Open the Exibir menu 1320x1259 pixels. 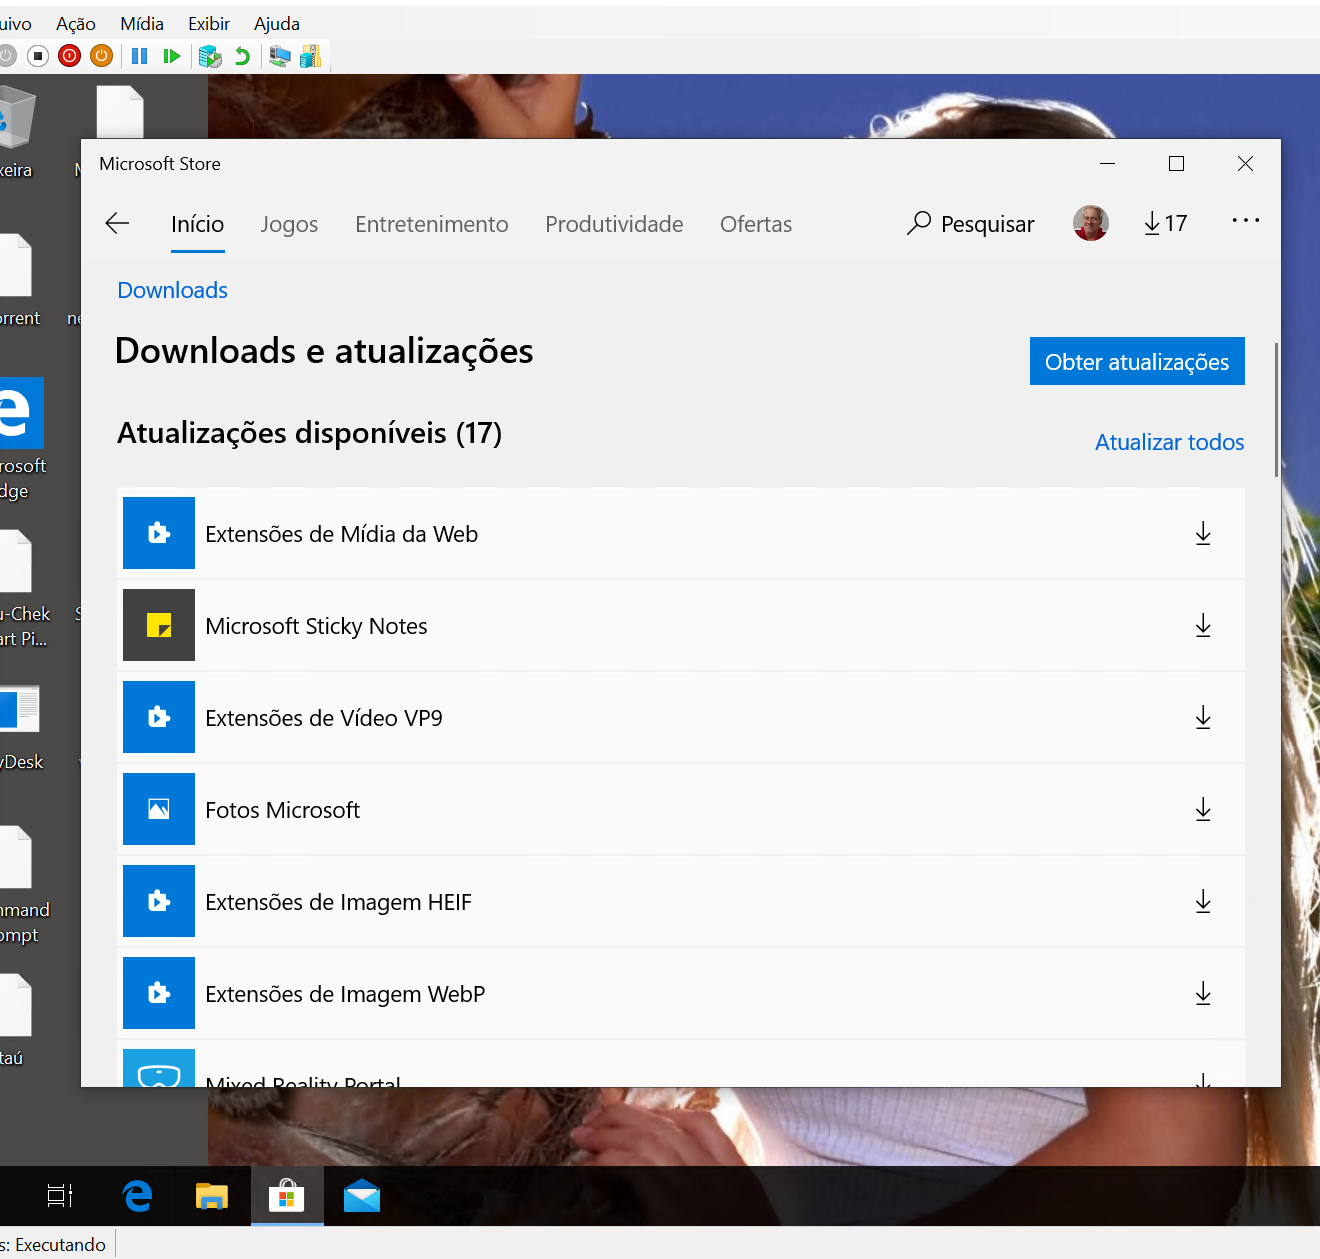coord(209,24)
